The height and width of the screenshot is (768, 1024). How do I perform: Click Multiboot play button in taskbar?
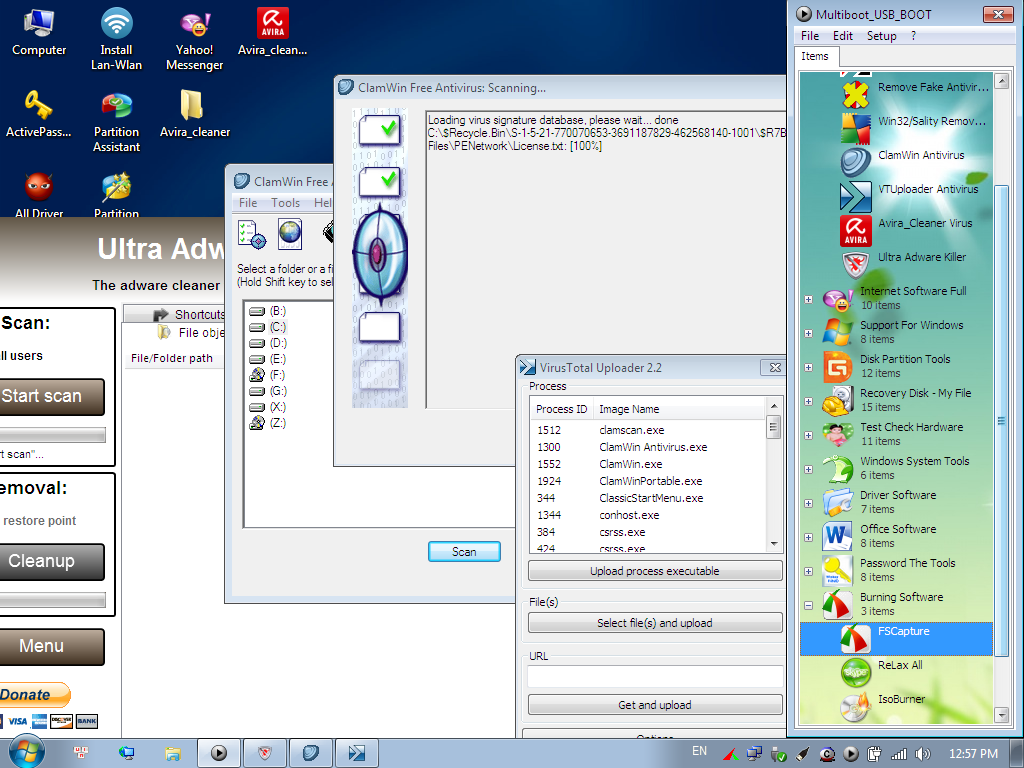coord(219,754)
